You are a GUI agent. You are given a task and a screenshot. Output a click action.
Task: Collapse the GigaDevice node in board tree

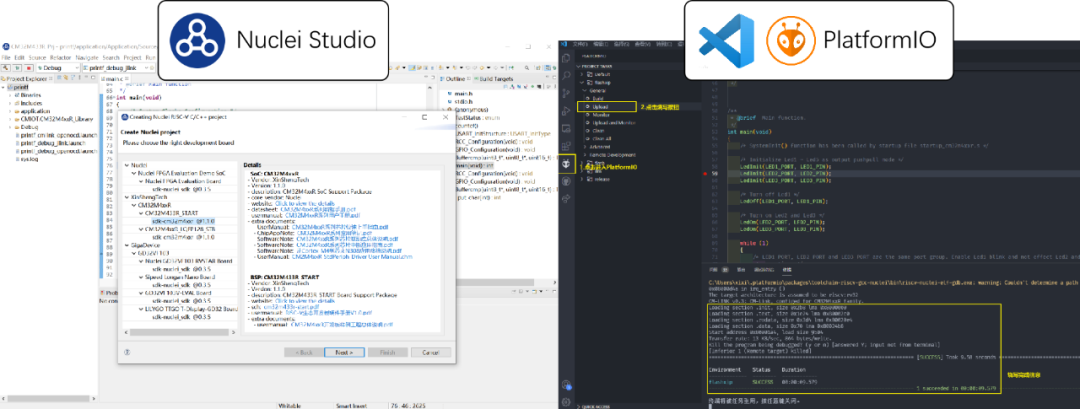tap(127, 245)
